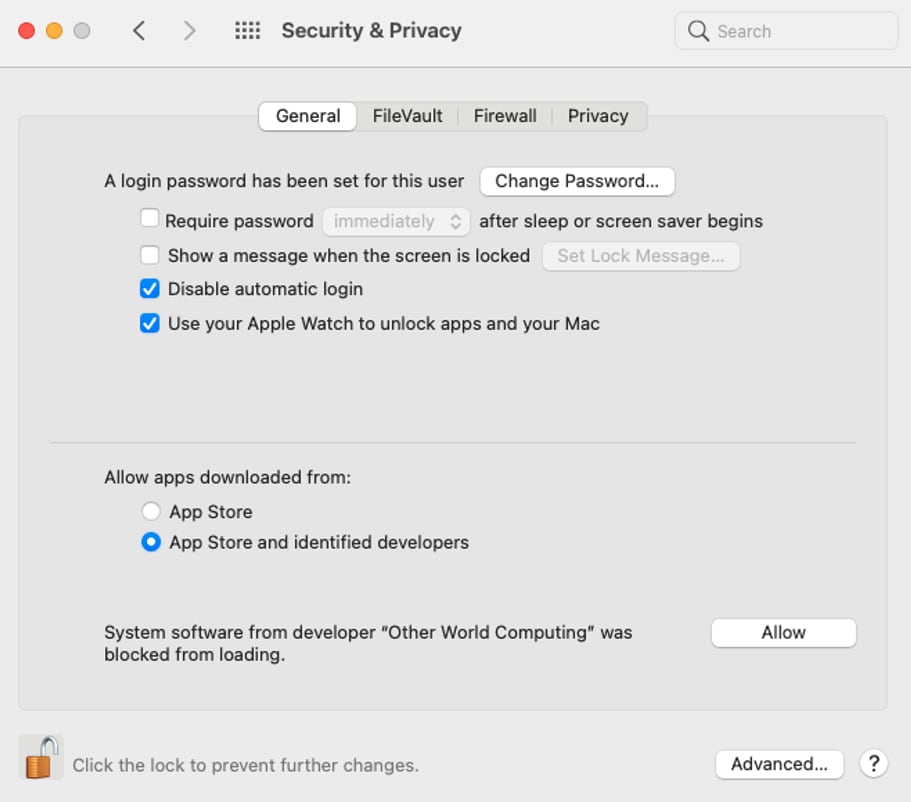Select the App Store radio option
911x802 pixels.
[x=151, y=512]
